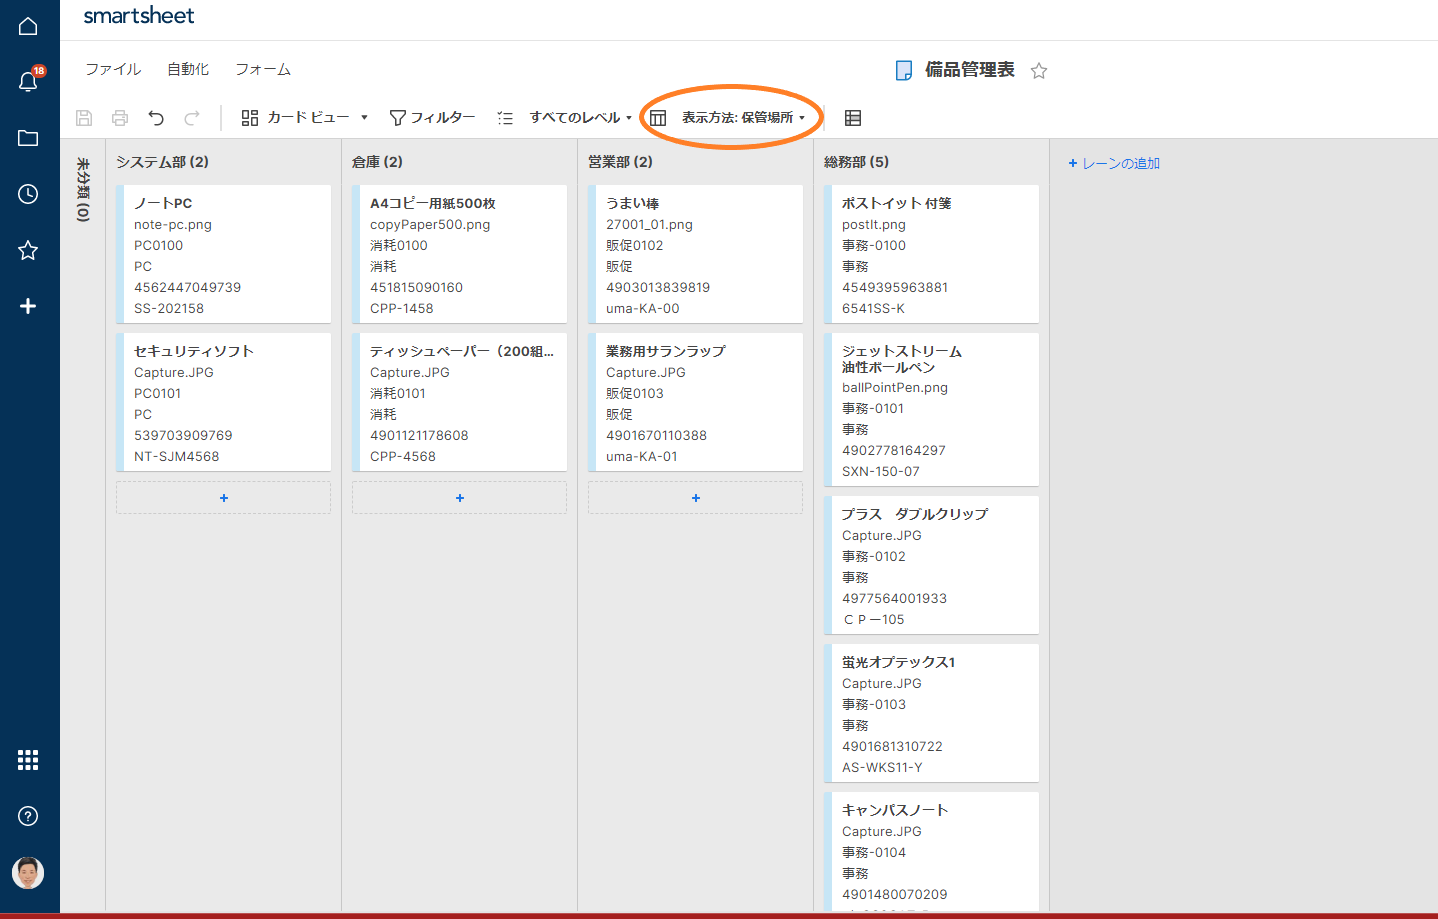Click the barcode 4562447049739

(x=188, y=288)
